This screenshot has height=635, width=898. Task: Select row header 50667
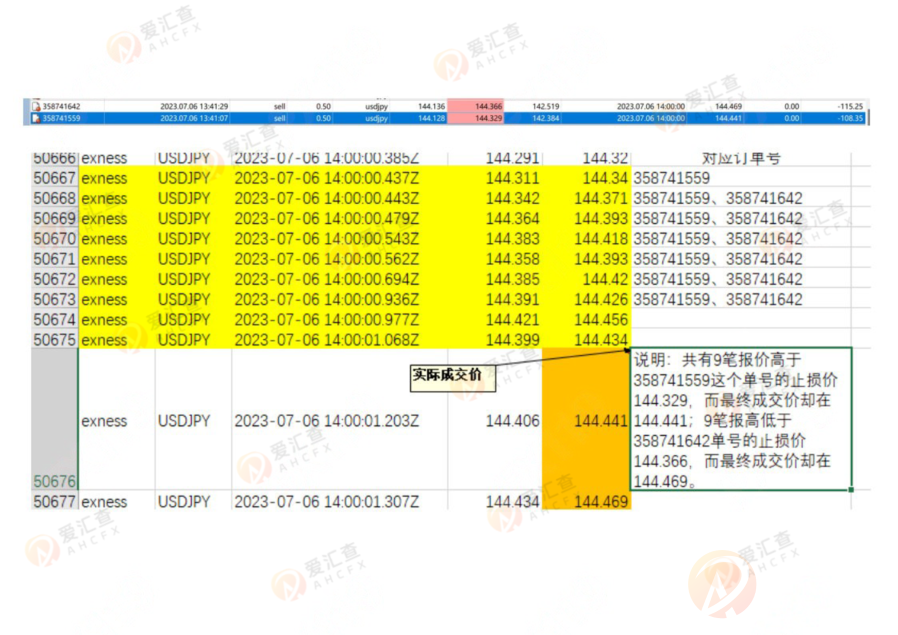point(54,178)
